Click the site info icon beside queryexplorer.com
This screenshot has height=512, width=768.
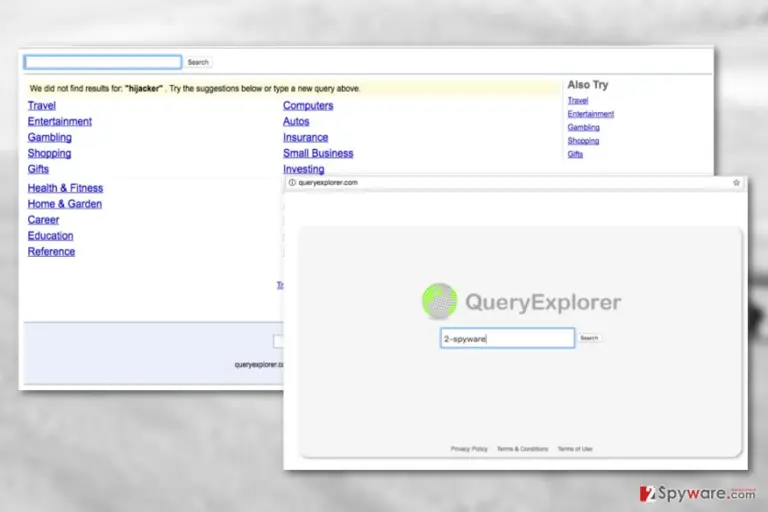(x=292, y=182)
